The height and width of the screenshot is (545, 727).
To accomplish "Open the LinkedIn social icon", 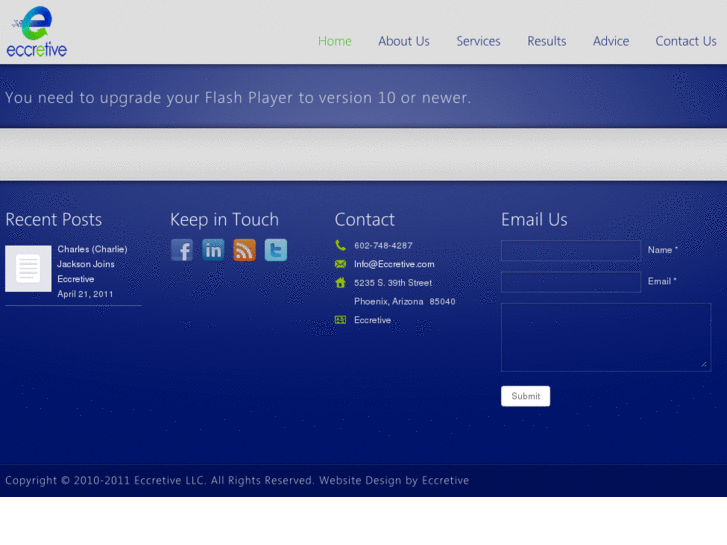I will [x=213, y=250].
